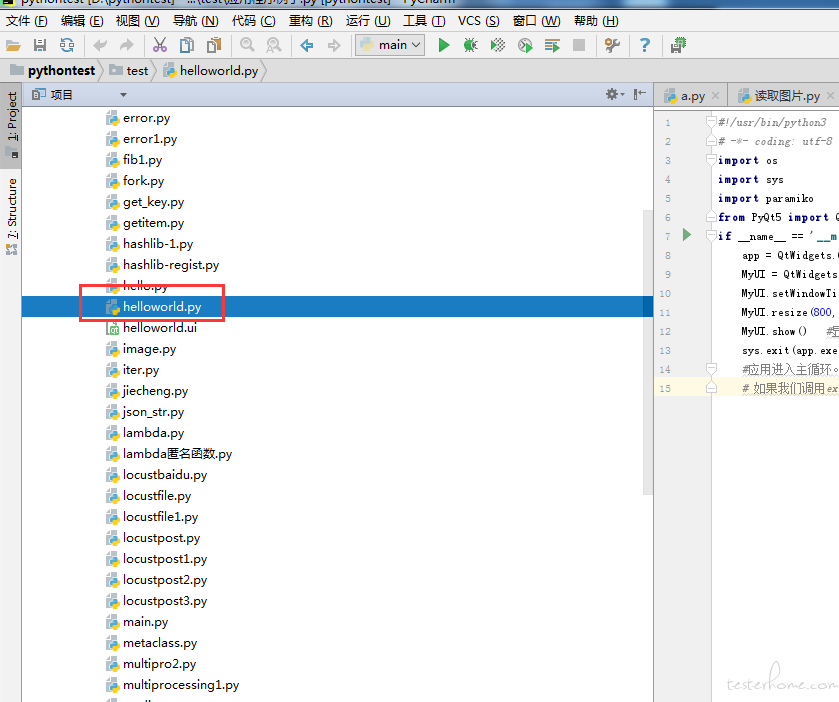Click the hide project panel icon
This screenshot has height=702, width=839.
(639, 95)
